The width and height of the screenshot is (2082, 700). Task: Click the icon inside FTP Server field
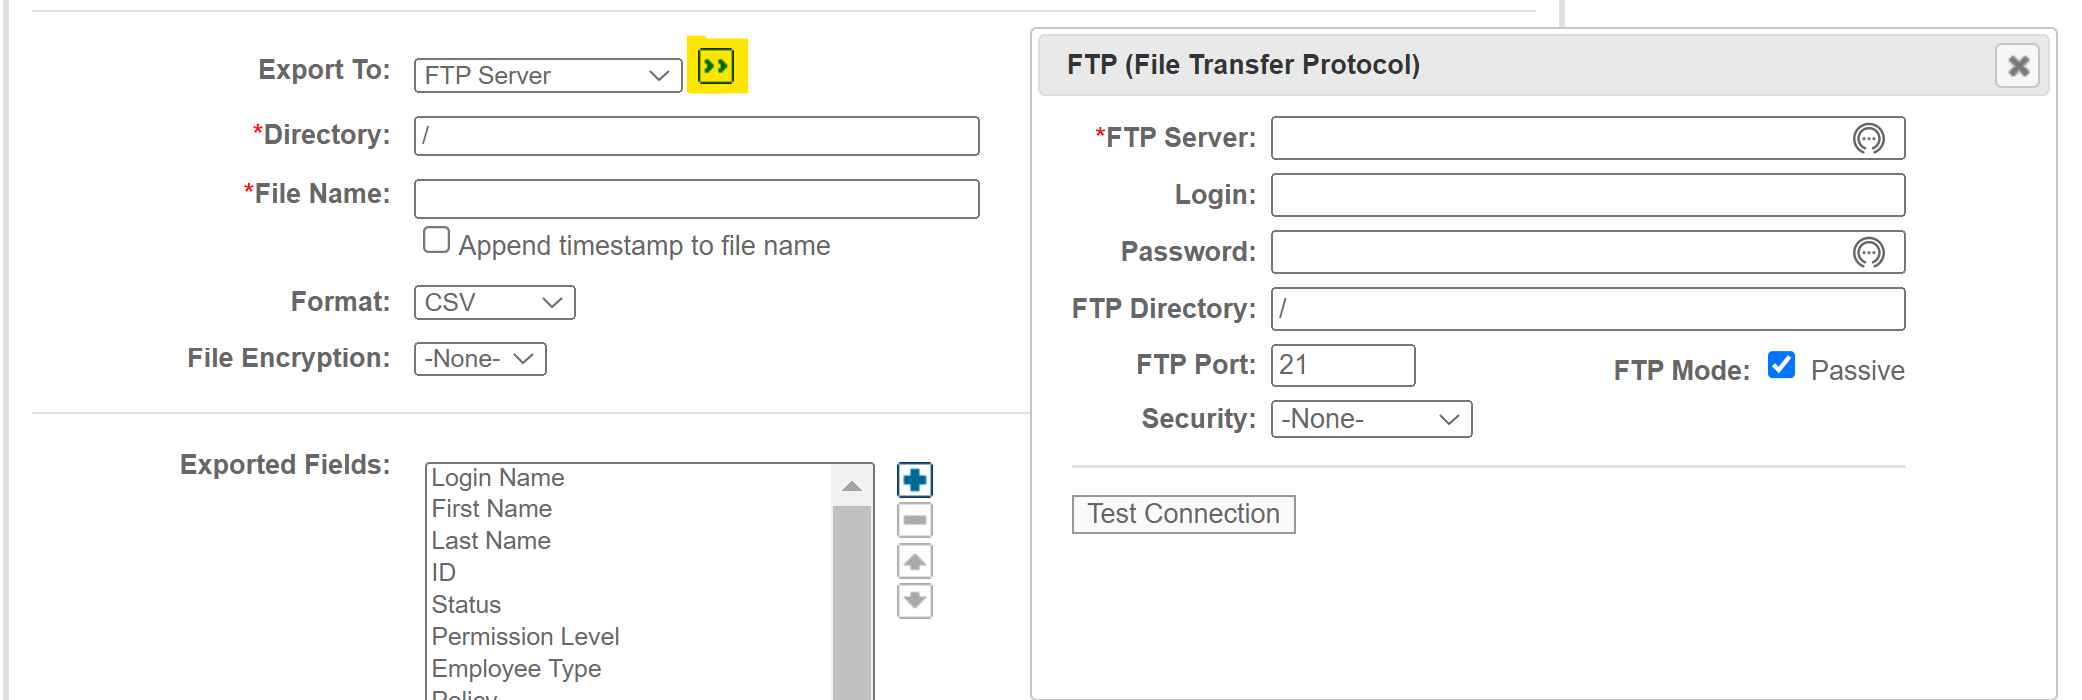coord(1868,138)
